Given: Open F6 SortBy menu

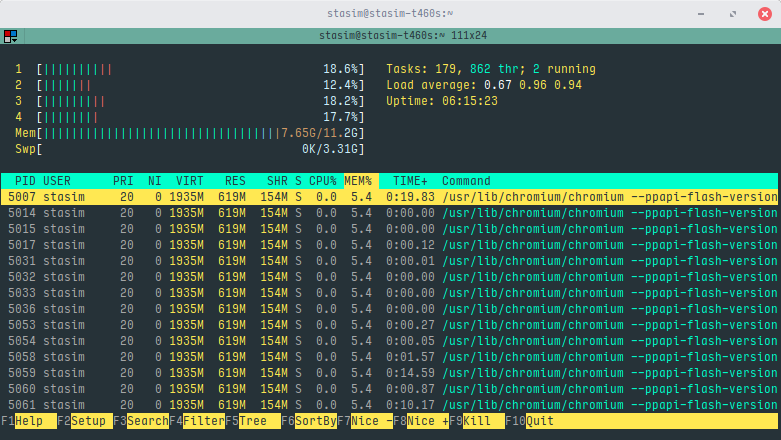Looking at the screenshot, I should click(309, 421).
